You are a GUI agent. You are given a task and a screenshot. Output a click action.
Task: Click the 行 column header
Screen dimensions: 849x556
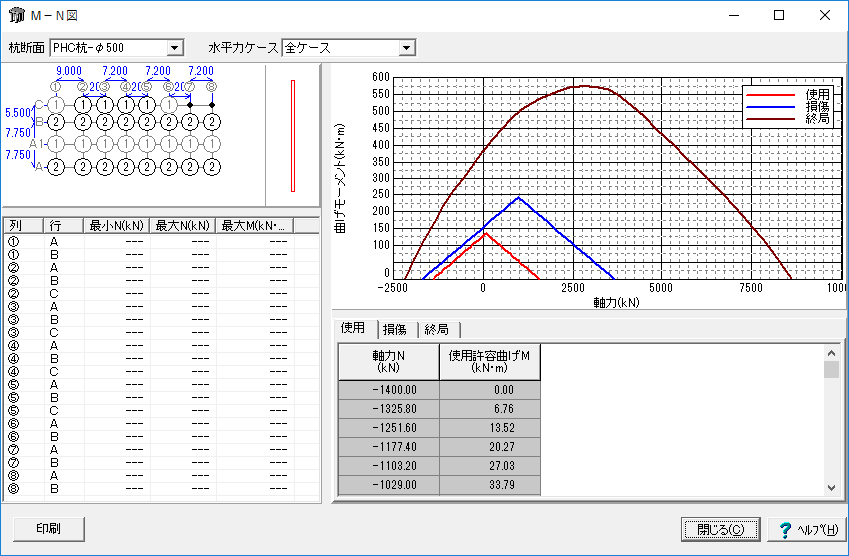63,226
